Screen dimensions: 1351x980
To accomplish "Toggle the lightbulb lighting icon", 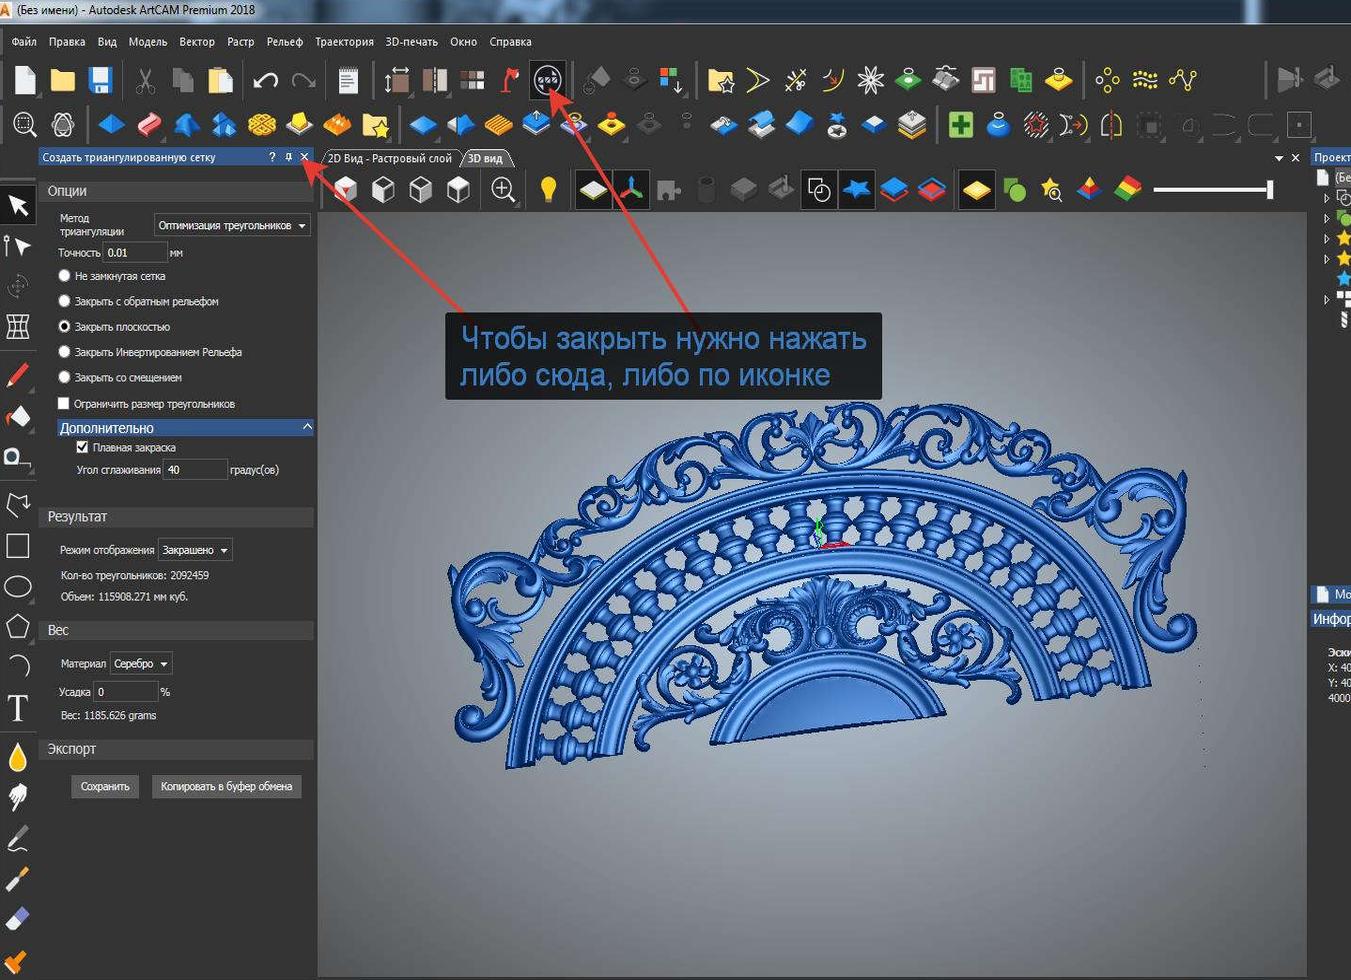I will click(x=548, y=189).
